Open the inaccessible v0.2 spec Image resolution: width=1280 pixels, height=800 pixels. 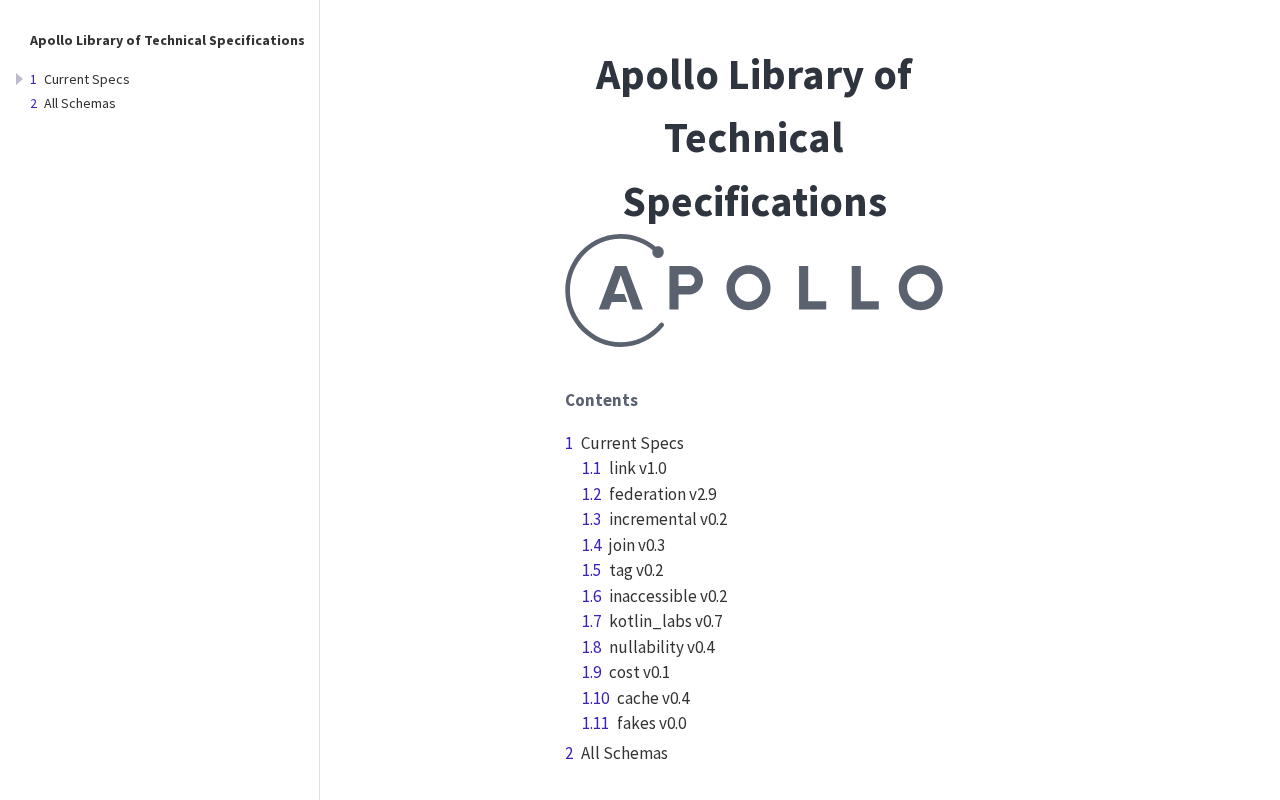[667, 596]
